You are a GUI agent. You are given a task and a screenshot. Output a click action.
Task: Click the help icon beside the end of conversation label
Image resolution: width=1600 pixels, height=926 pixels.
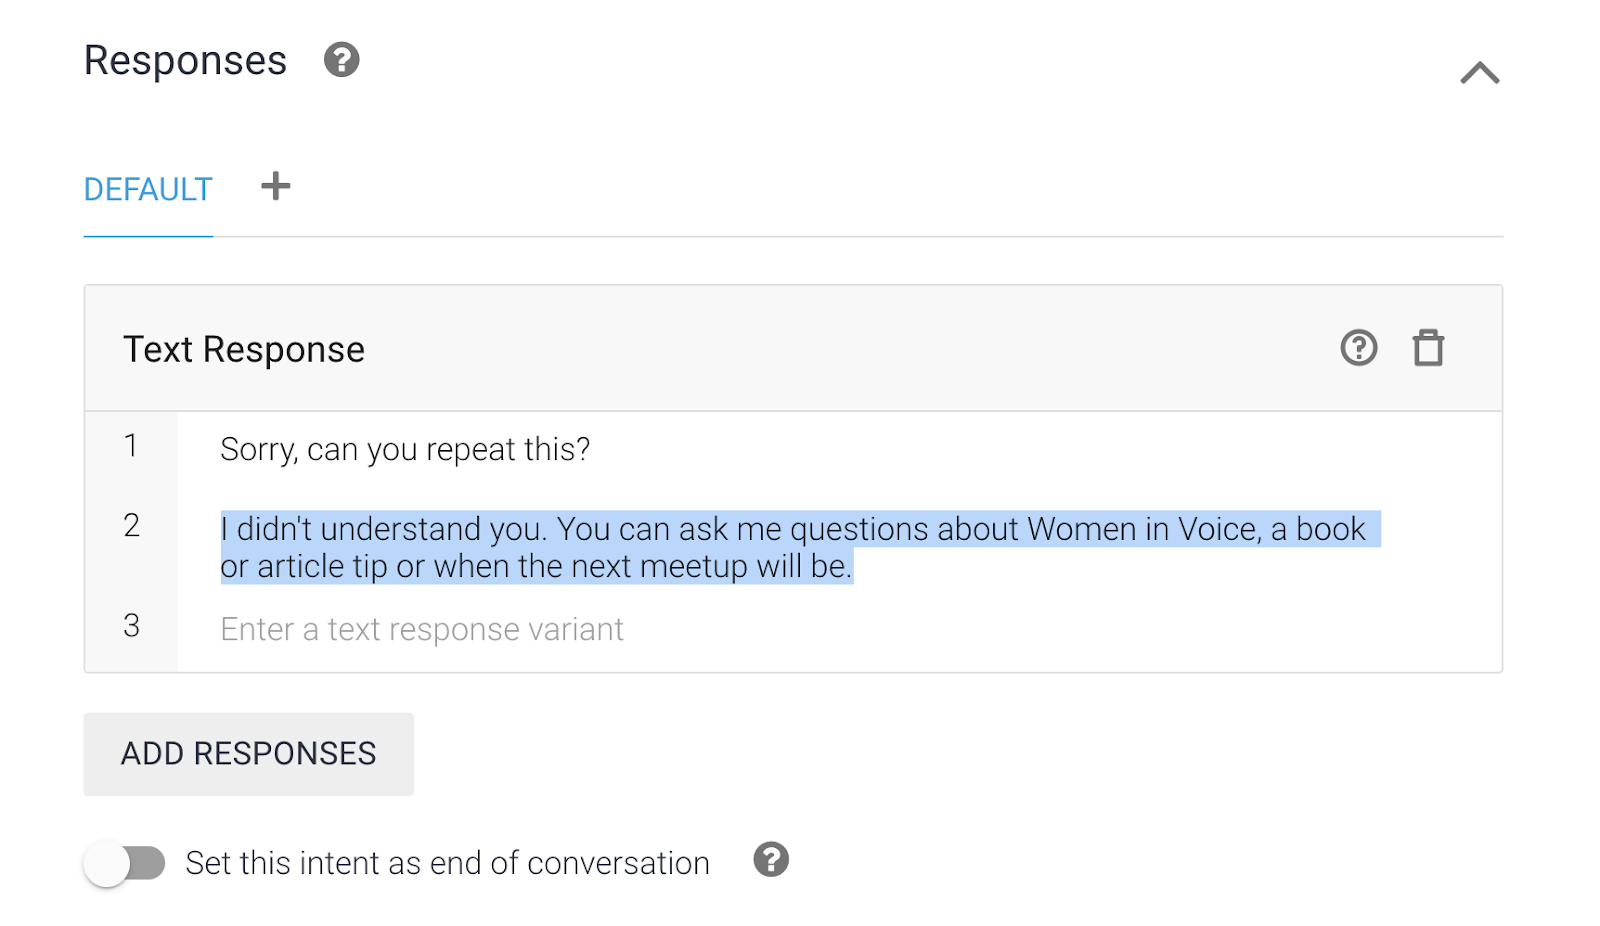(771, 860)
